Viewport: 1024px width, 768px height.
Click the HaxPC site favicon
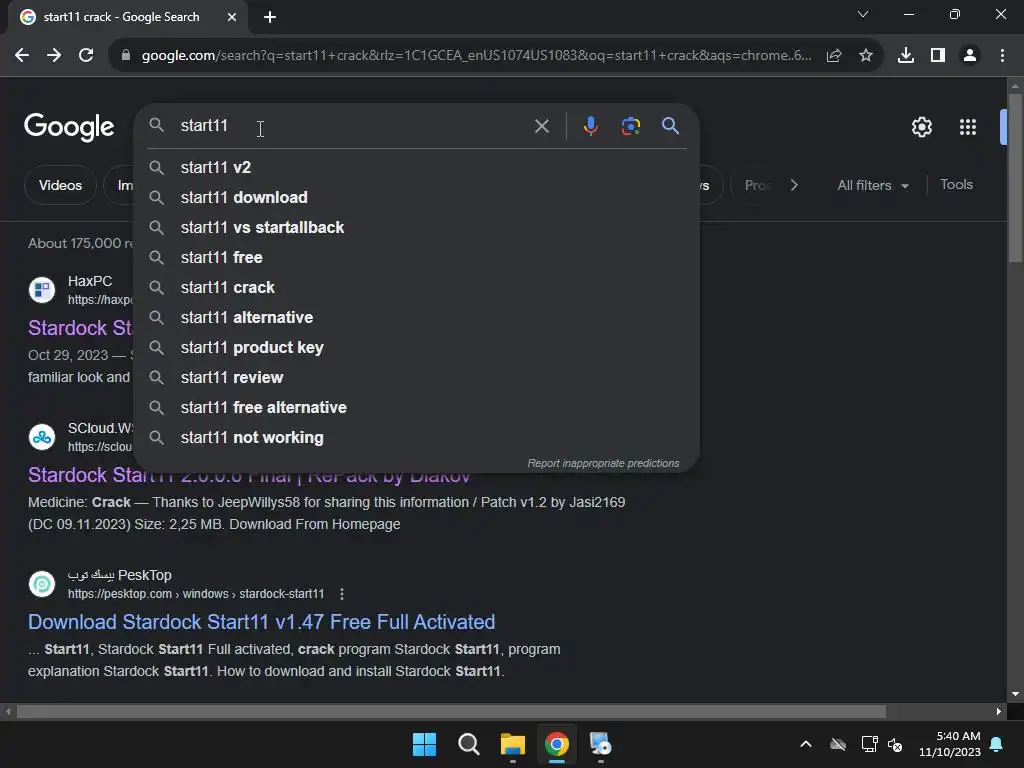point(42,290)
